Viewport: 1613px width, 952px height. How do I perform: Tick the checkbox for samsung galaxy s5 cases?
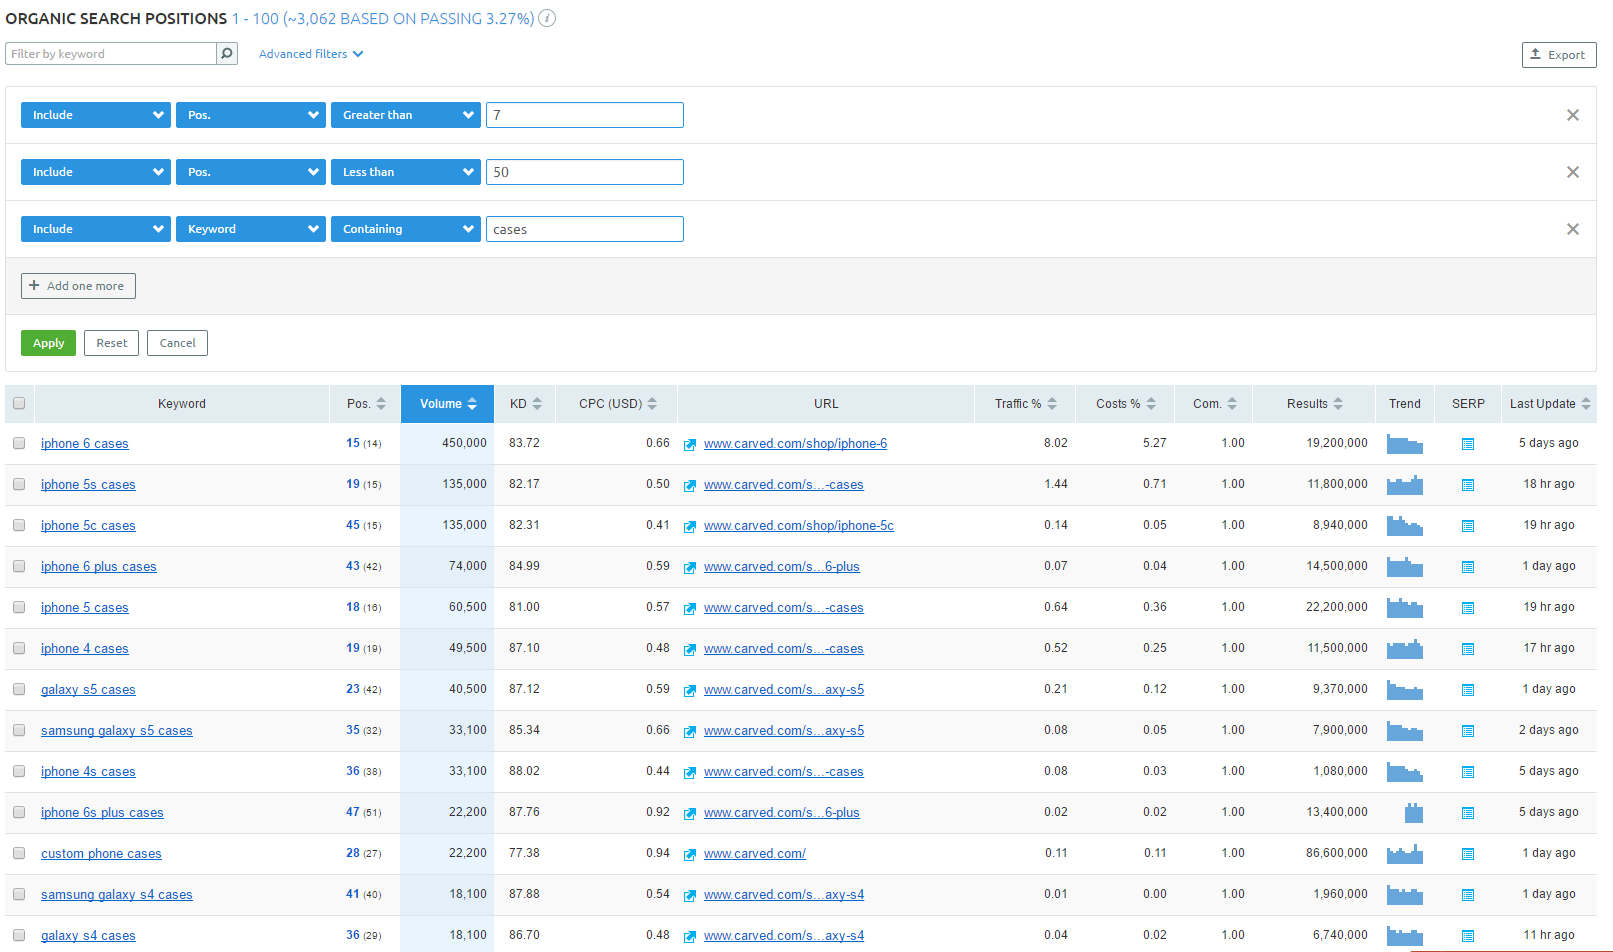(19, 731)
